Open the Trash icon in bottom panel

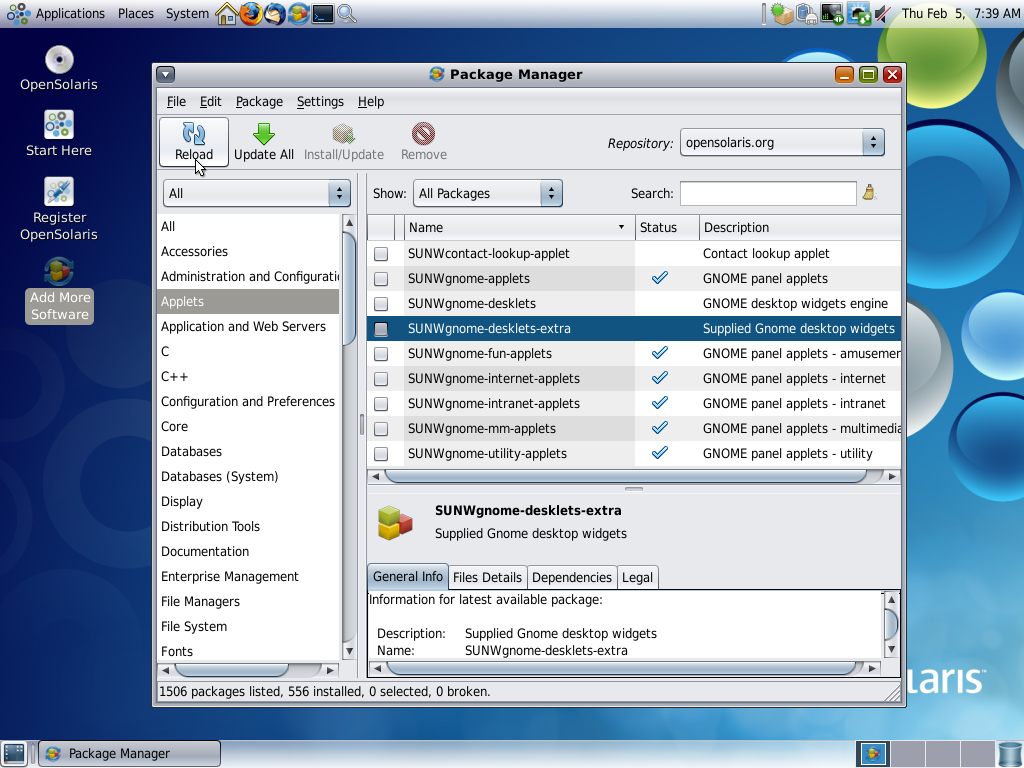1010,753
